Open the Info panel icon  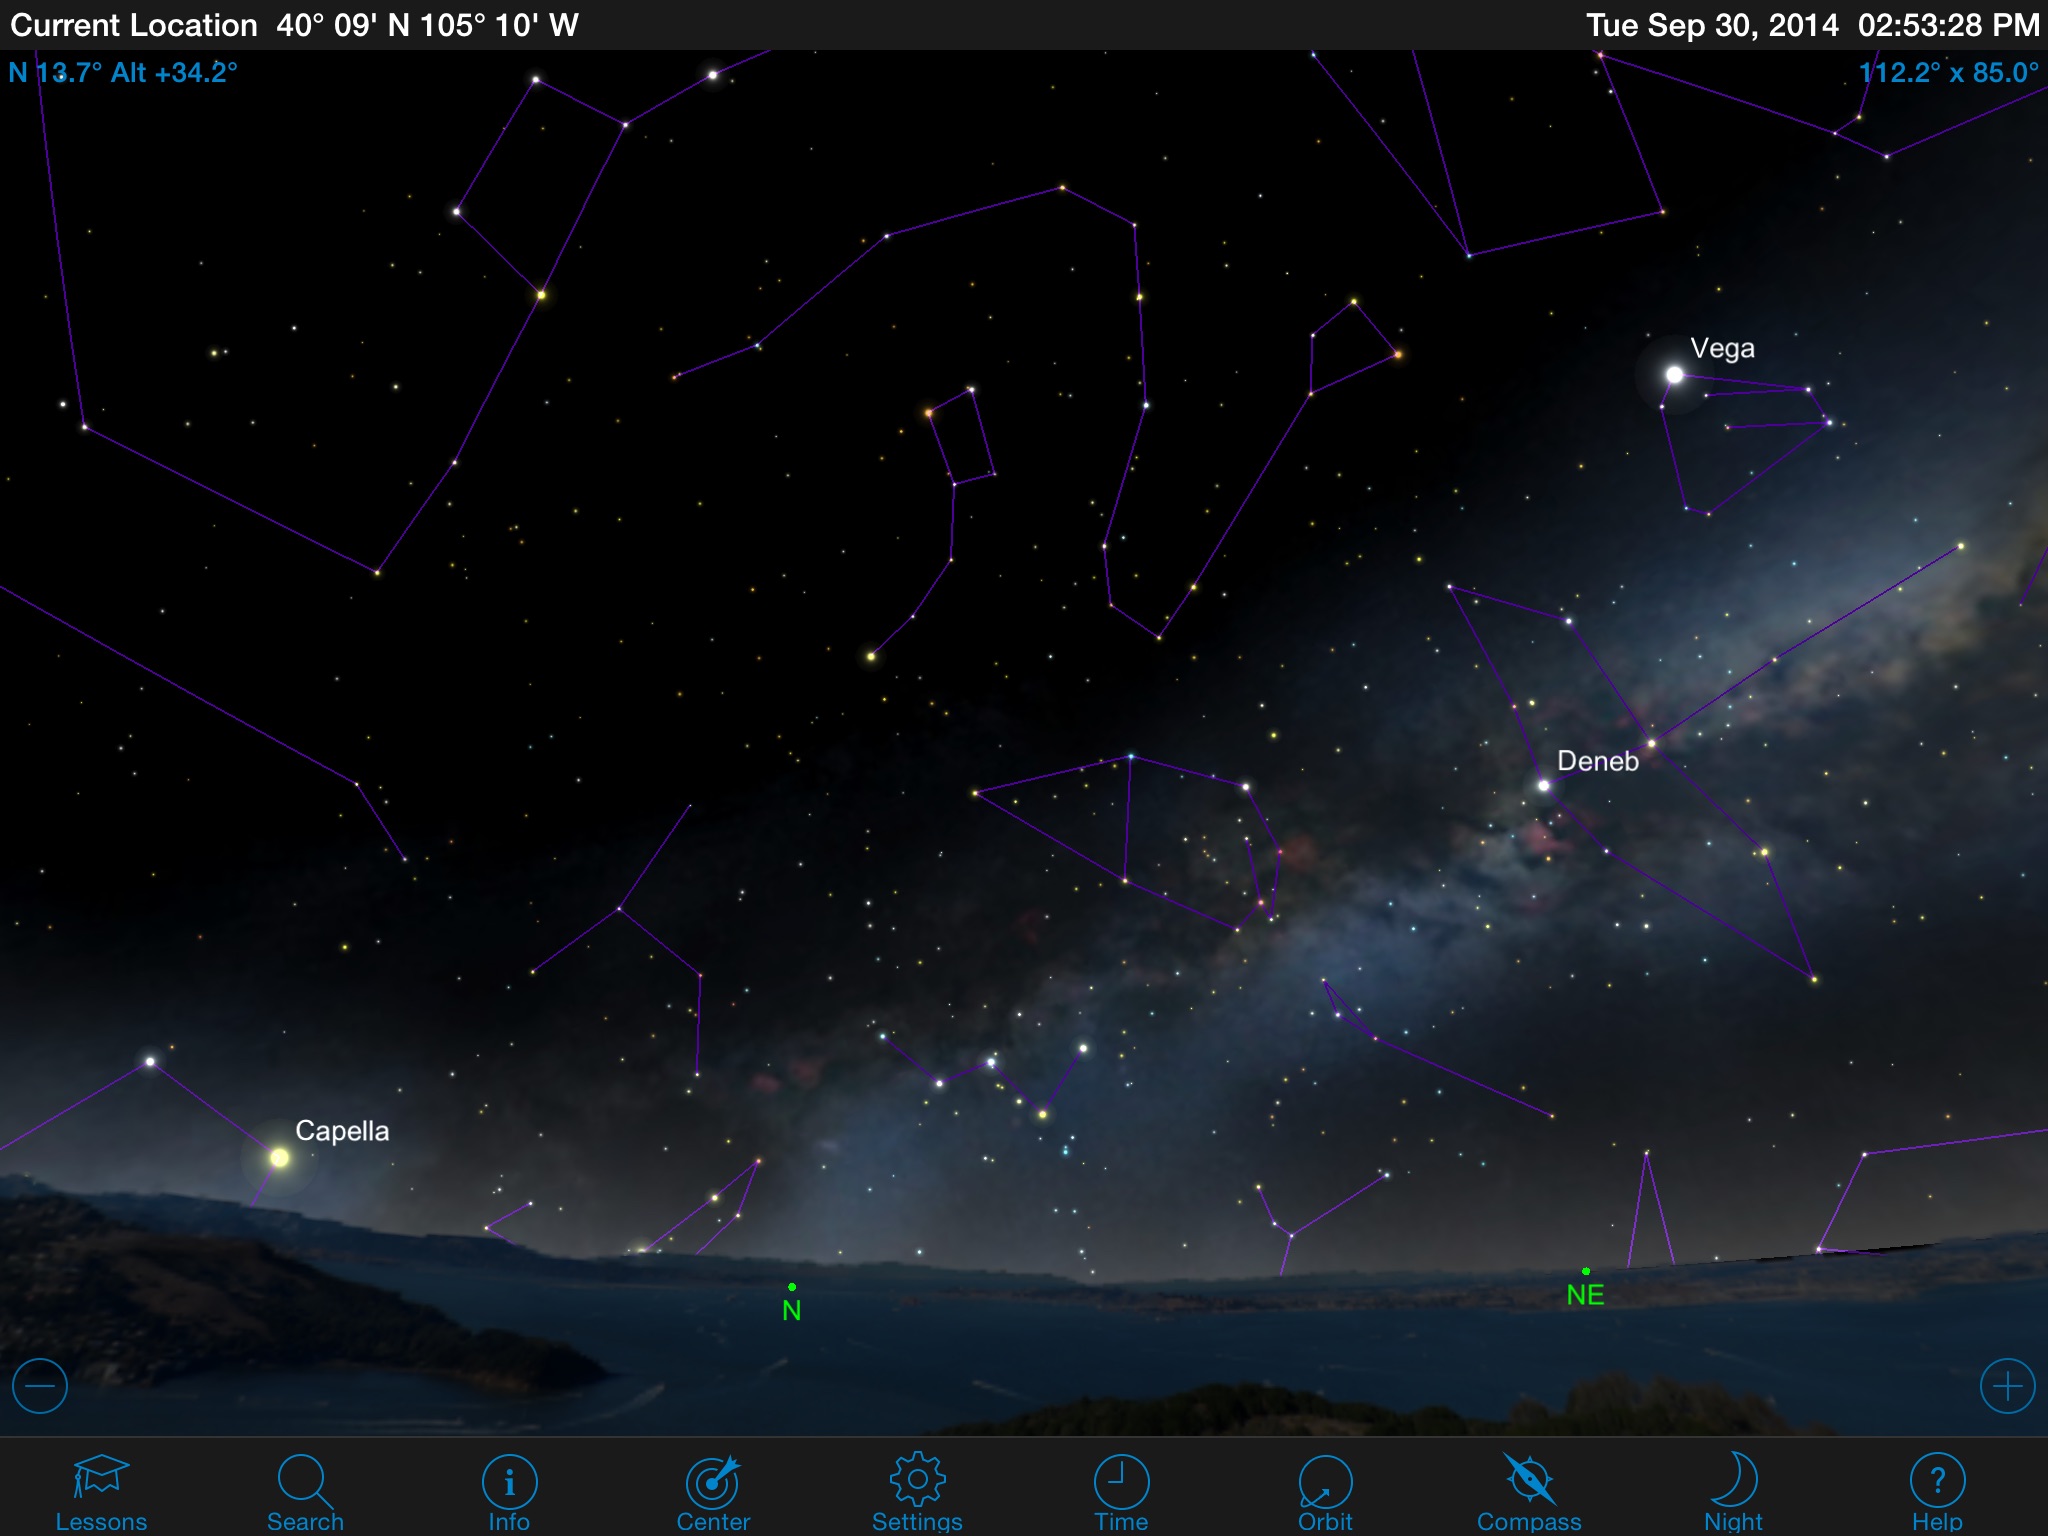(509, 1481)
